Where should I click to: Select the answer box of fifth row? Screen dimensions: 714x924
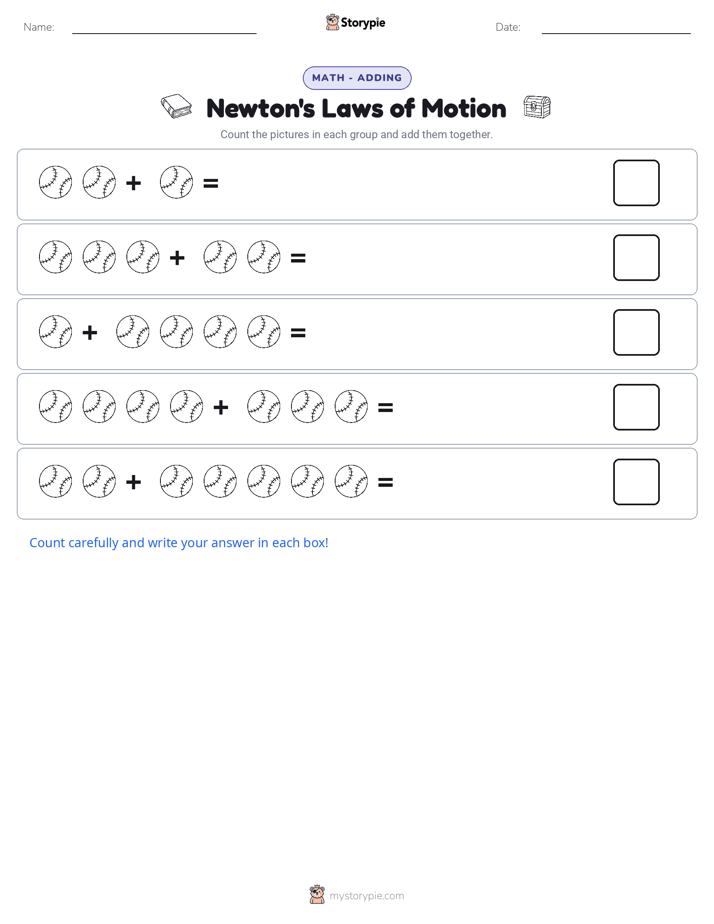(x=636, y=482)
